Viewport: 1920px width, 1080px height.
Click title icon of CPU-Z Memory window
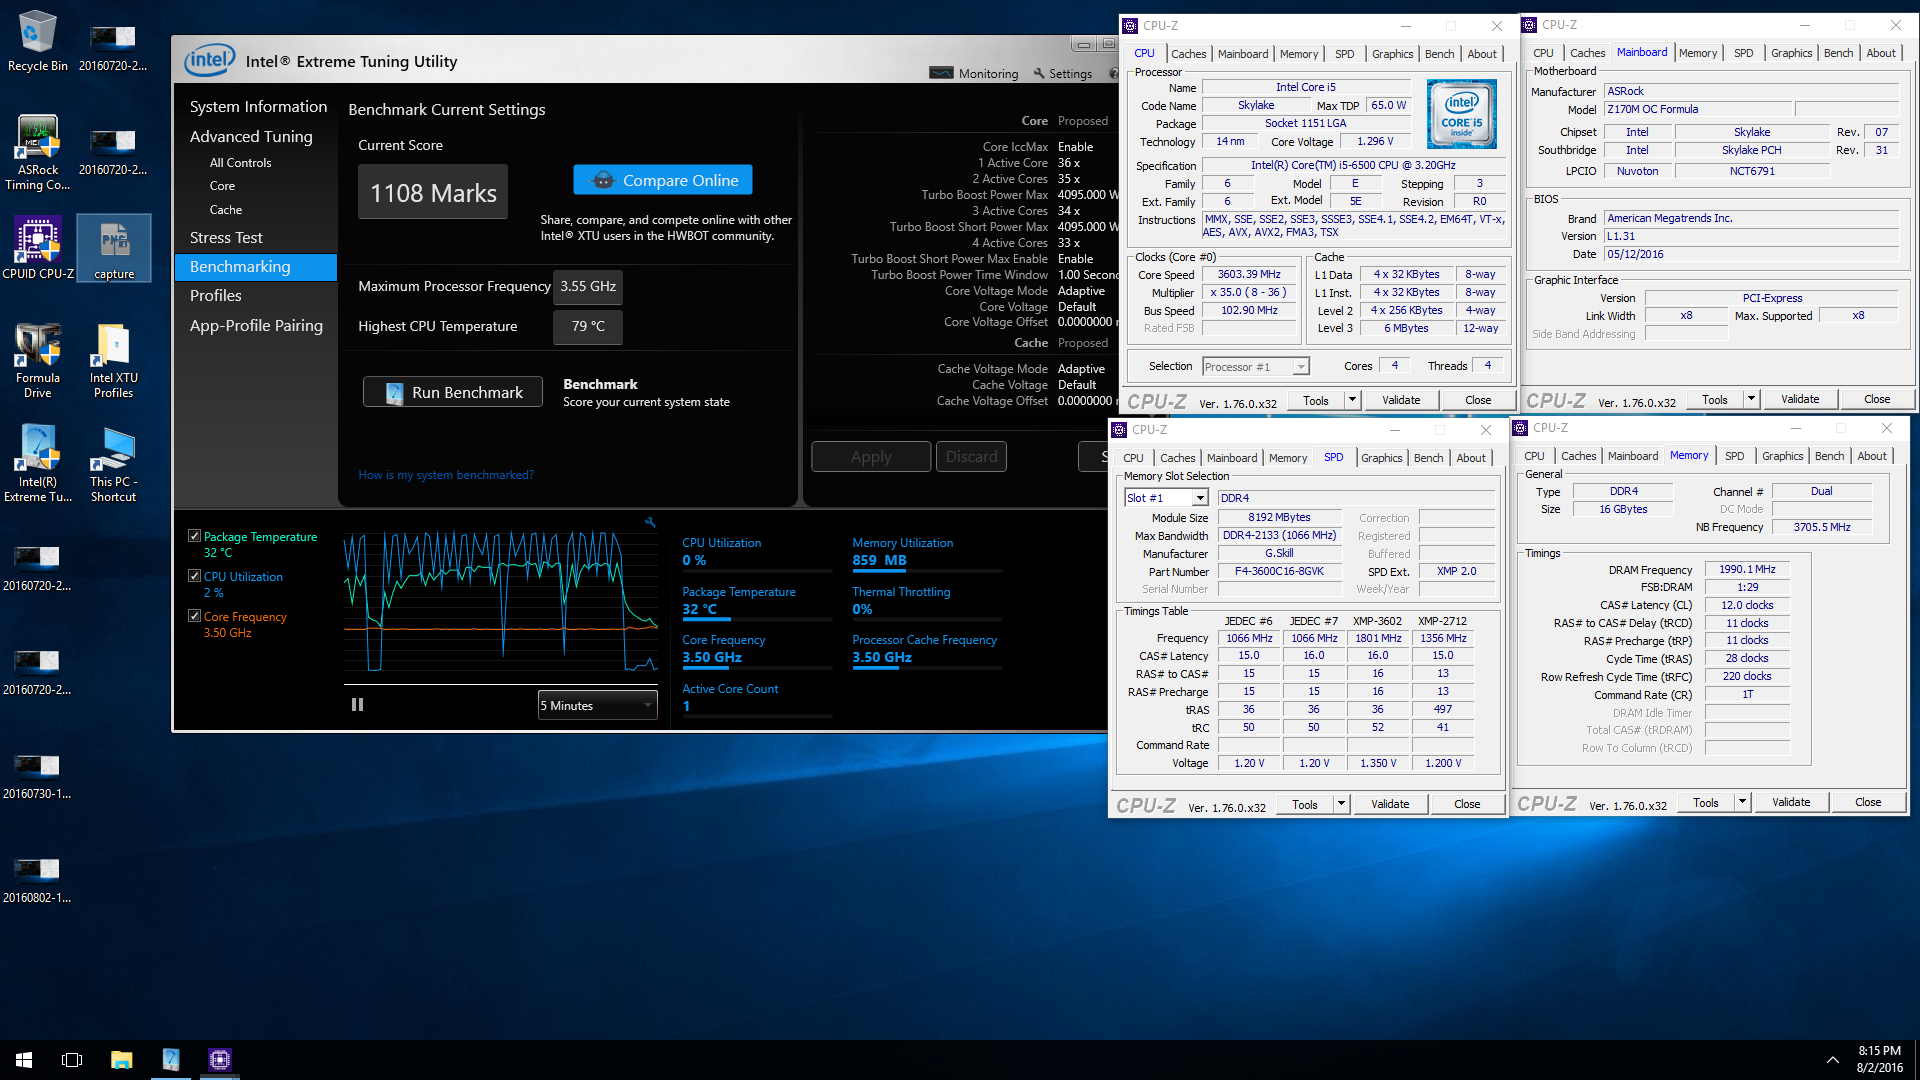pos(1520,428)
